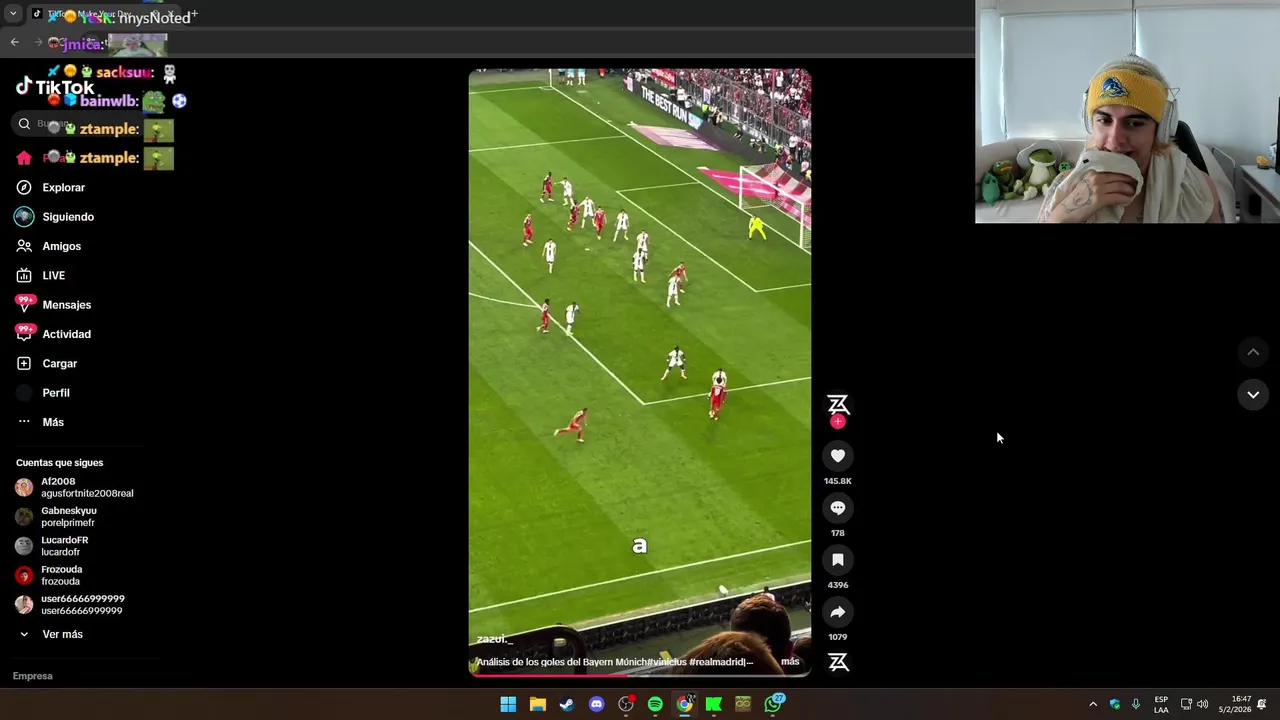Open the Windows Start menu

point(508,704)
